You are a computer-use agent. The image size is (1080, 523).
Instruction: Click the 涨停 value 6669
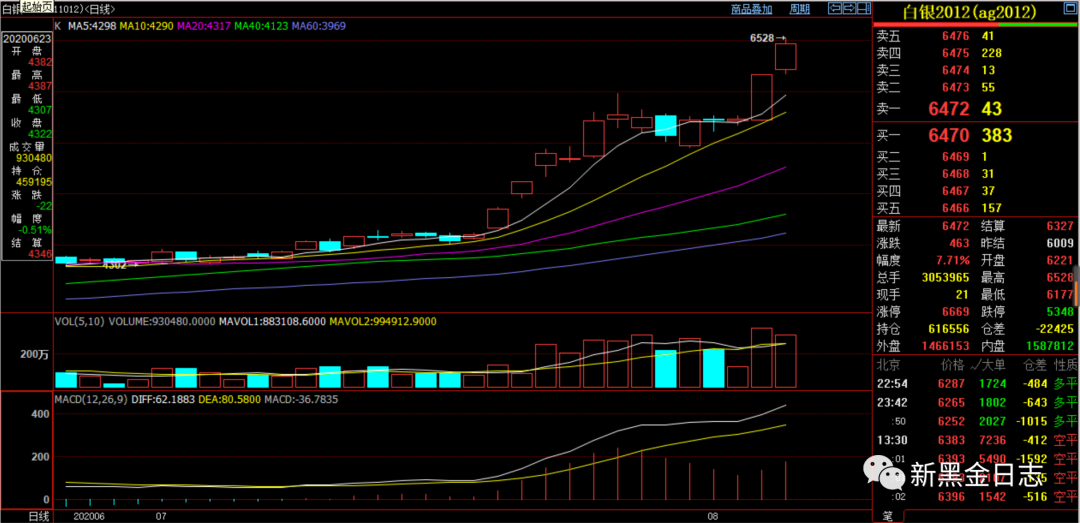coord(957,312)
